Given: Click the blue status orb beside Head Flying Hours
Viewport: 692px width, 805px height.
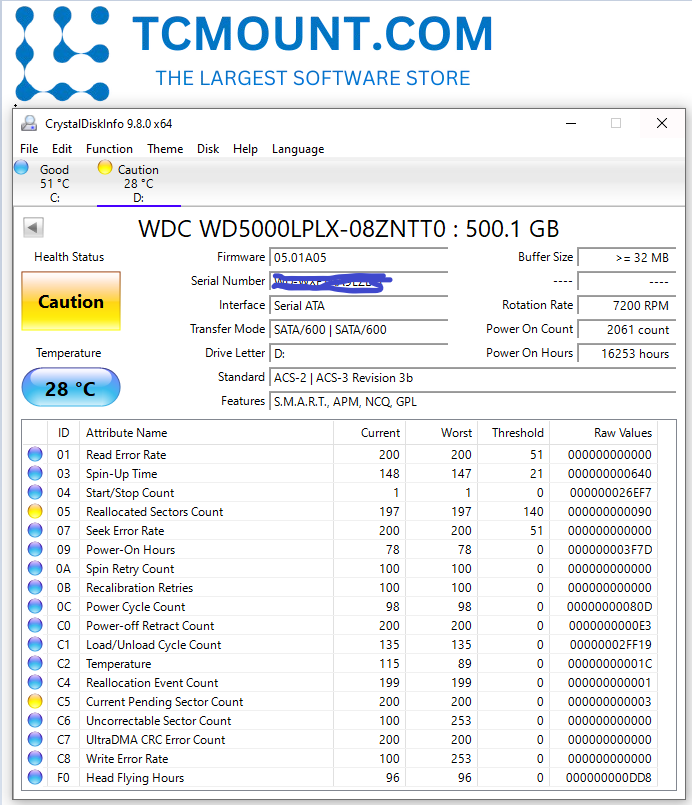Looking at the screenshot, I should [x=35, y=778].
